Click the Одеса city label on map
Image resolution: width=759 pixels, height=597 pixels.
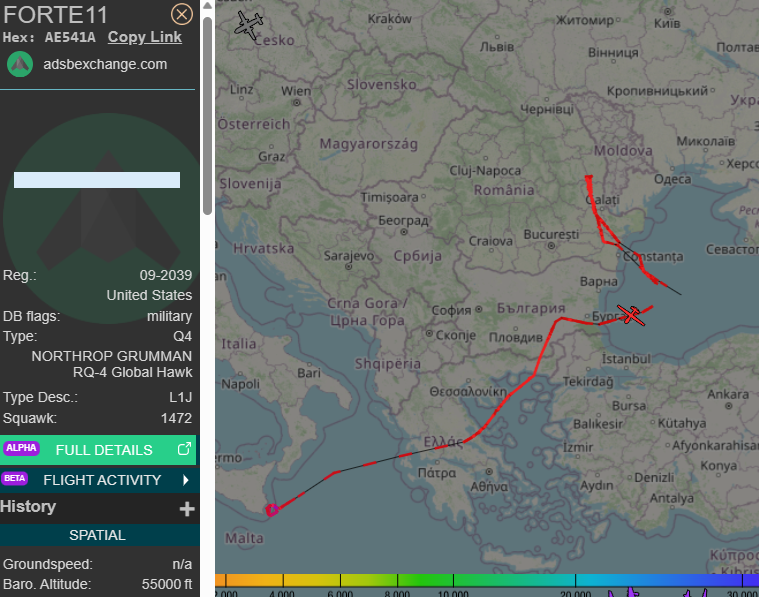[672, 180]
